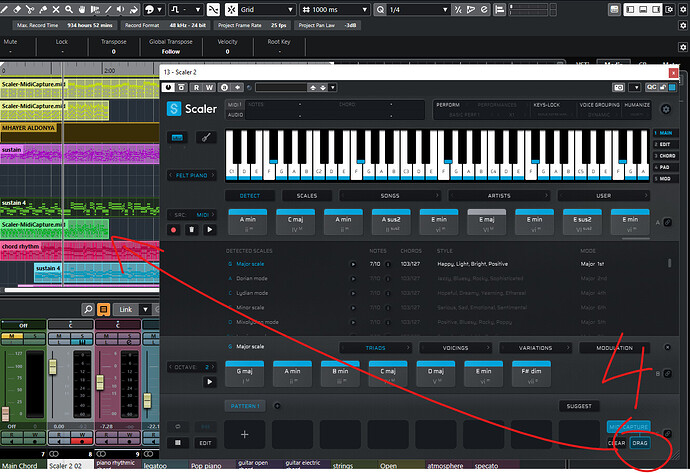Open the 1000 ms grid type dropdown
The width and height of the screenshot is (690, 473).
tap(334, 9)
